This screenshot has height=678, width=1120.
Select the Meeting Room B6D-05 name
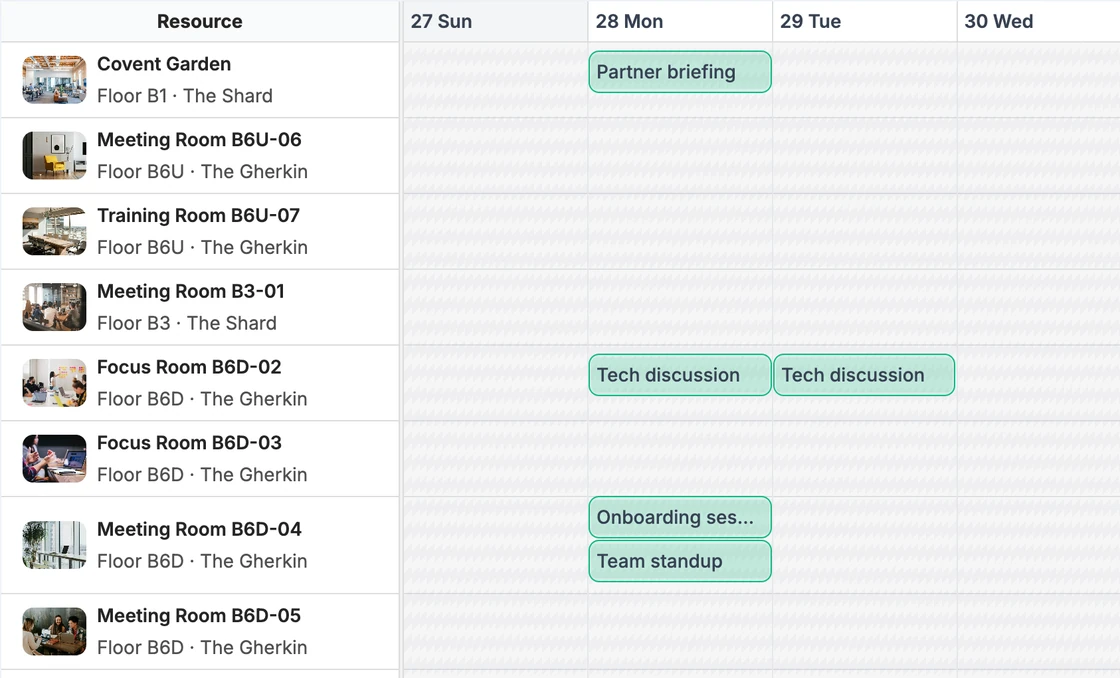(199, 615)
